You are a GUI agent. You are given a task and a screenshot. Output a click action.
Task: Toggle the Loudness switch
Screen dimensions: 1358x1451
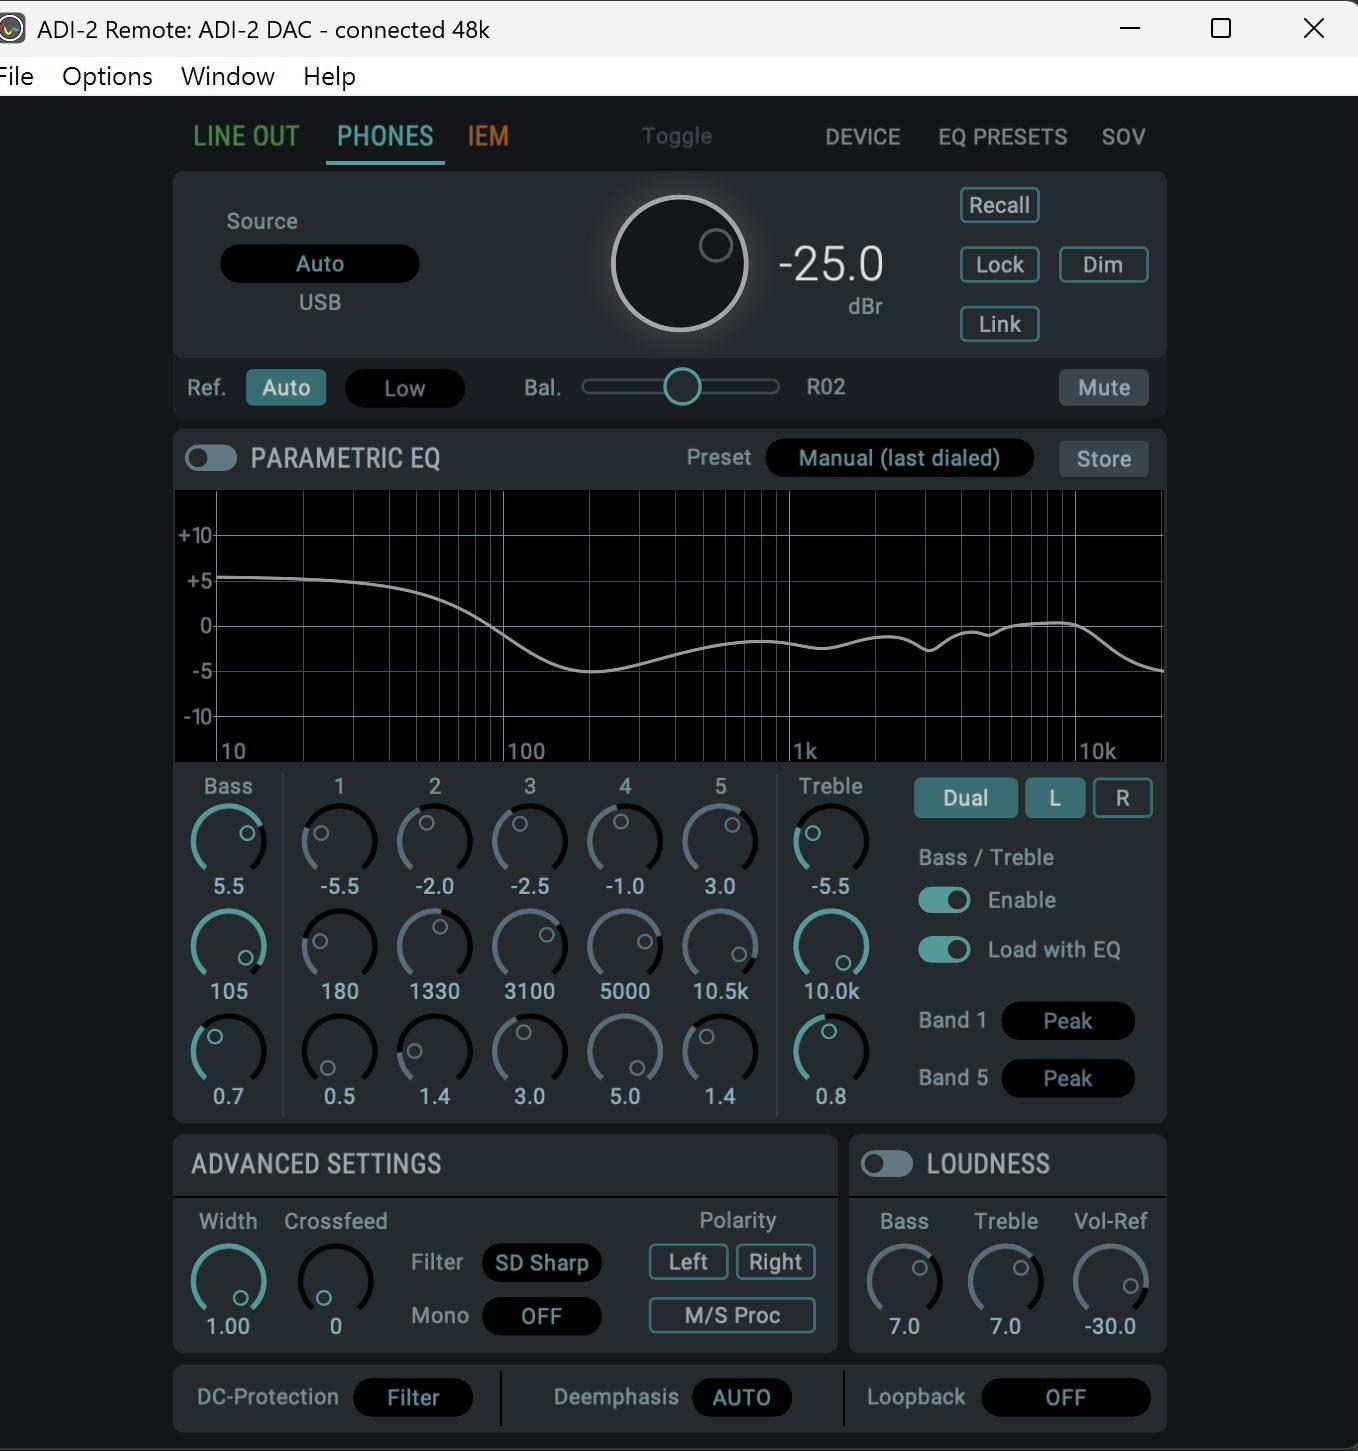pyautogui.click(x=887, y=1164)
